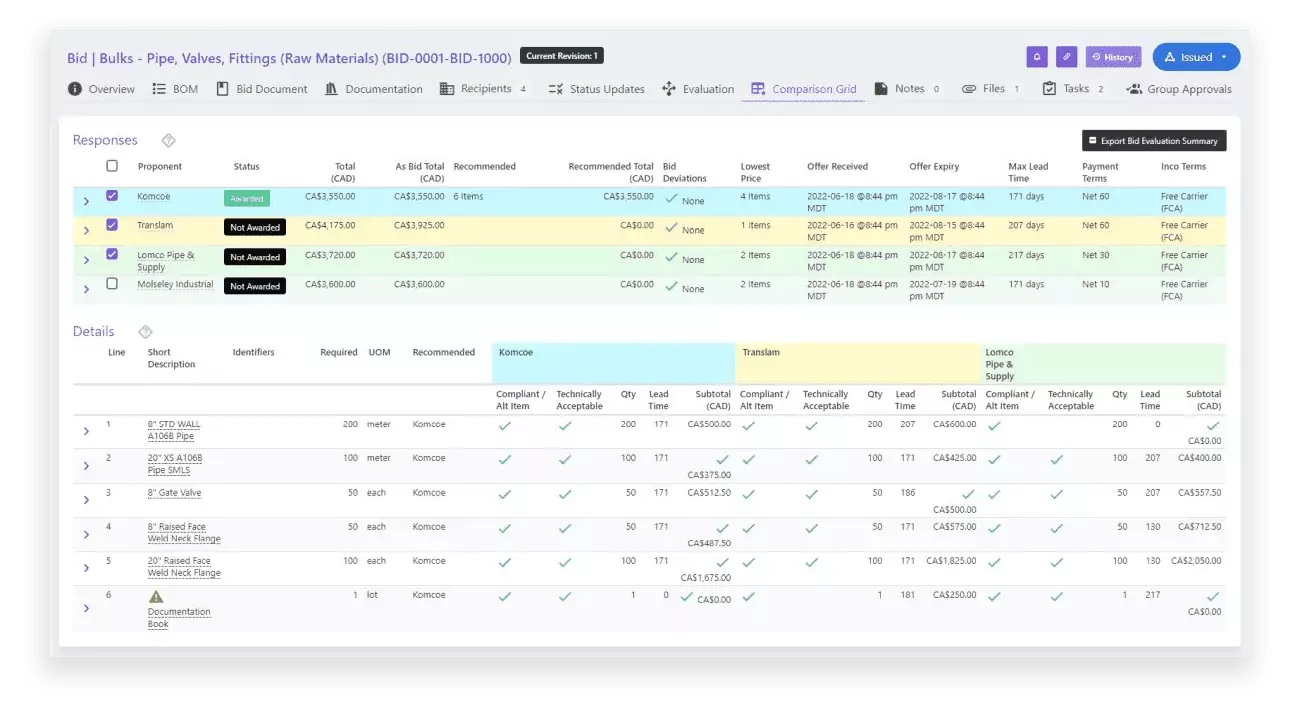Toggle the select-all proponents checkbox
The height and width of the screenshot is (708, 1300).
coord(112,166)
